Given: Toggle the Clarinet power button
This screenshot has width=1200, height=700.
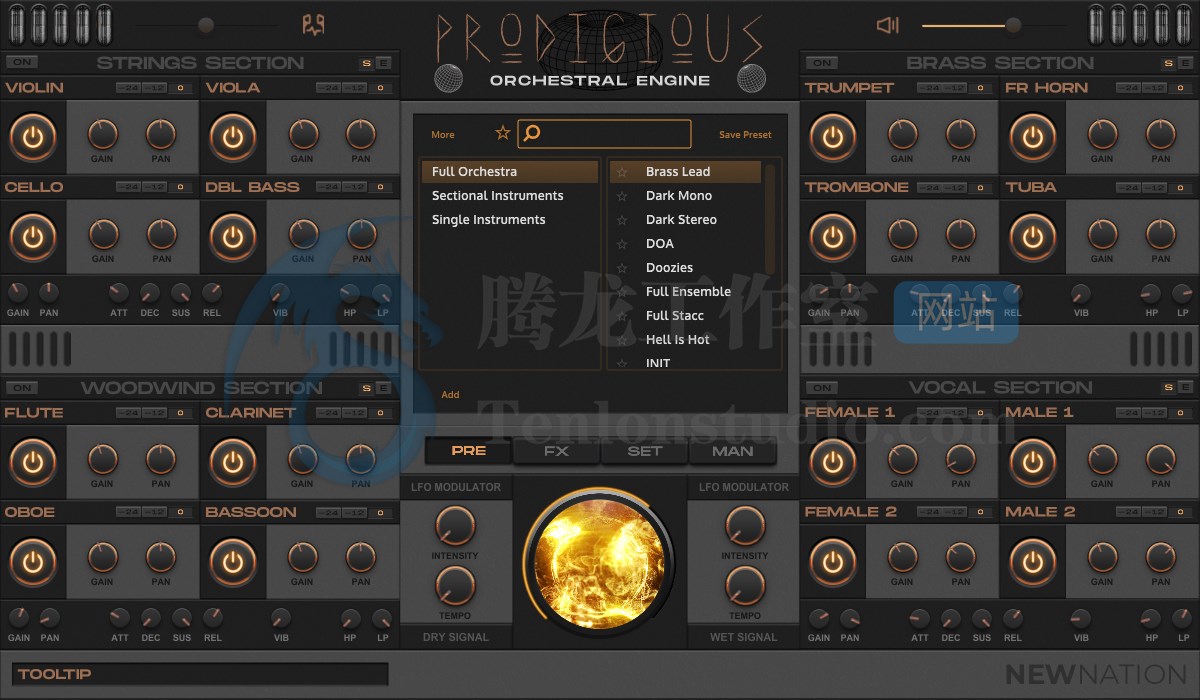Looking at the screenshot, I should 233,462.
